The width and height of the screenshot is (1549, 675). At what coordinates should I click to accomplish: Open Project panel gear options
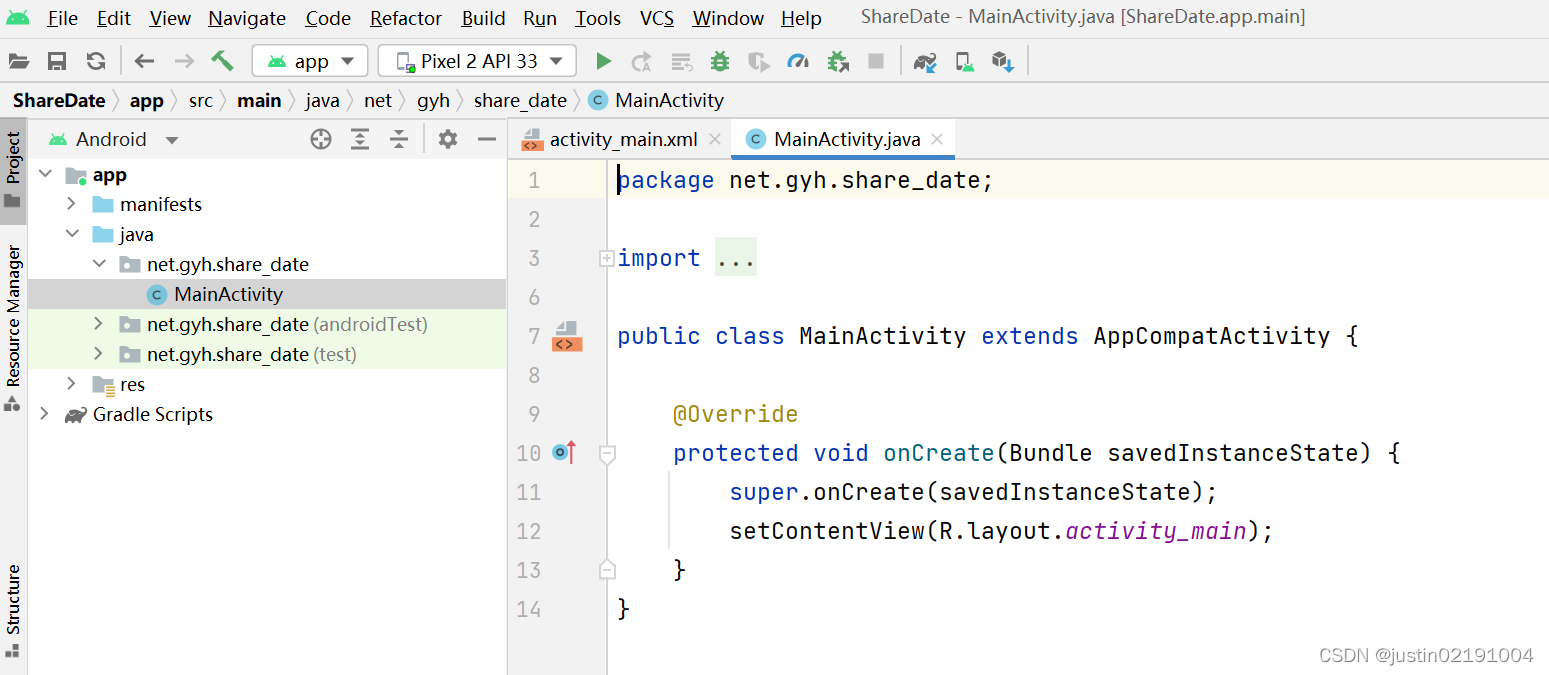[448, 139]
